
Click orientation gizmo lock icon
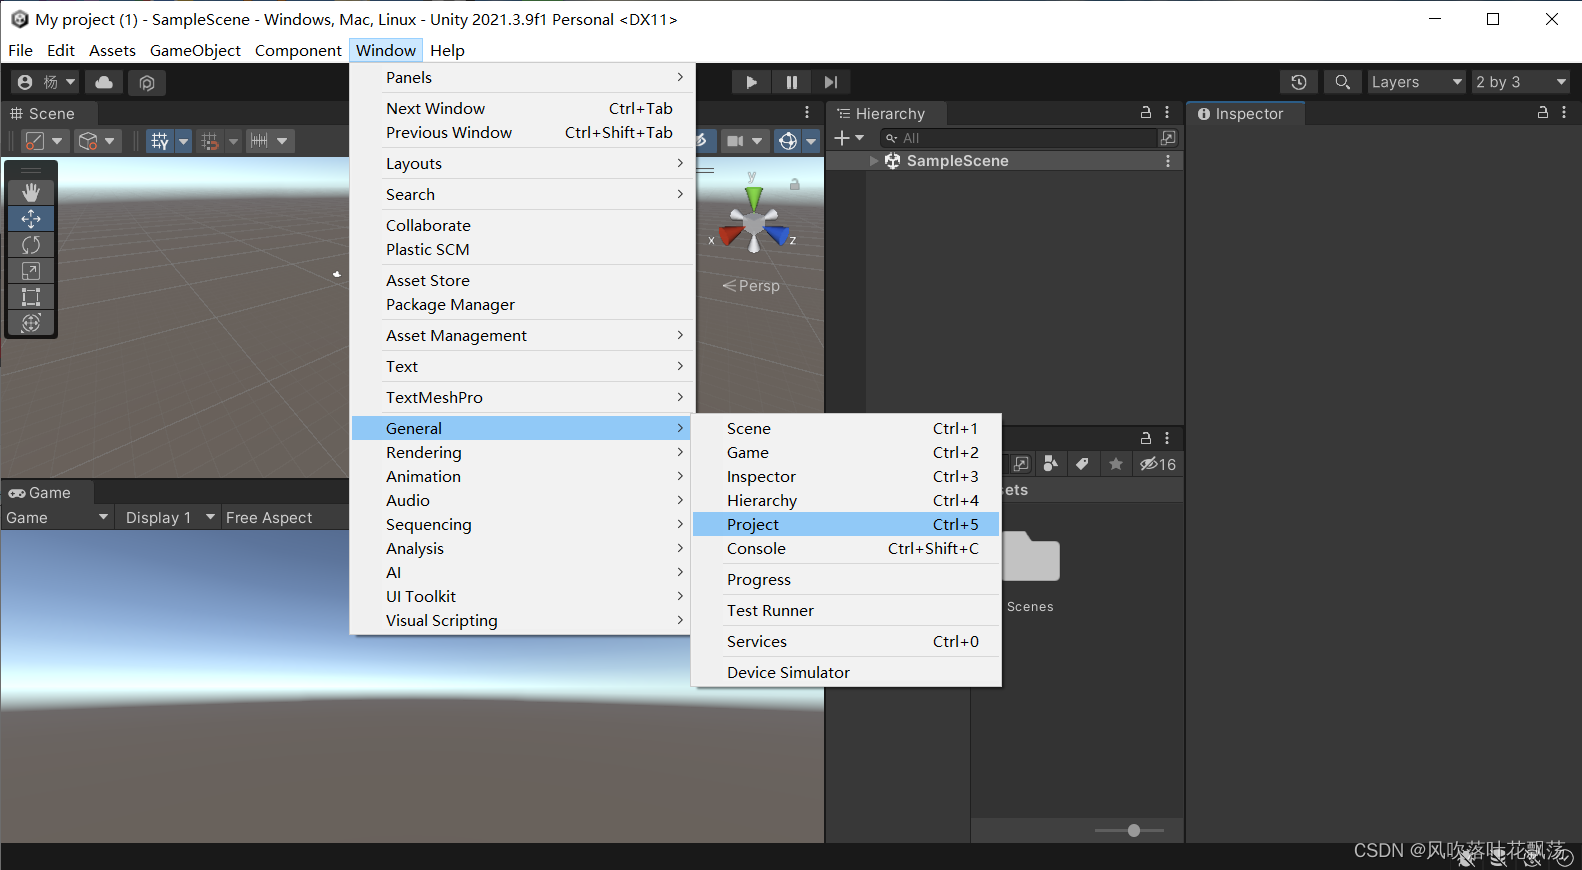click(795, 184)
